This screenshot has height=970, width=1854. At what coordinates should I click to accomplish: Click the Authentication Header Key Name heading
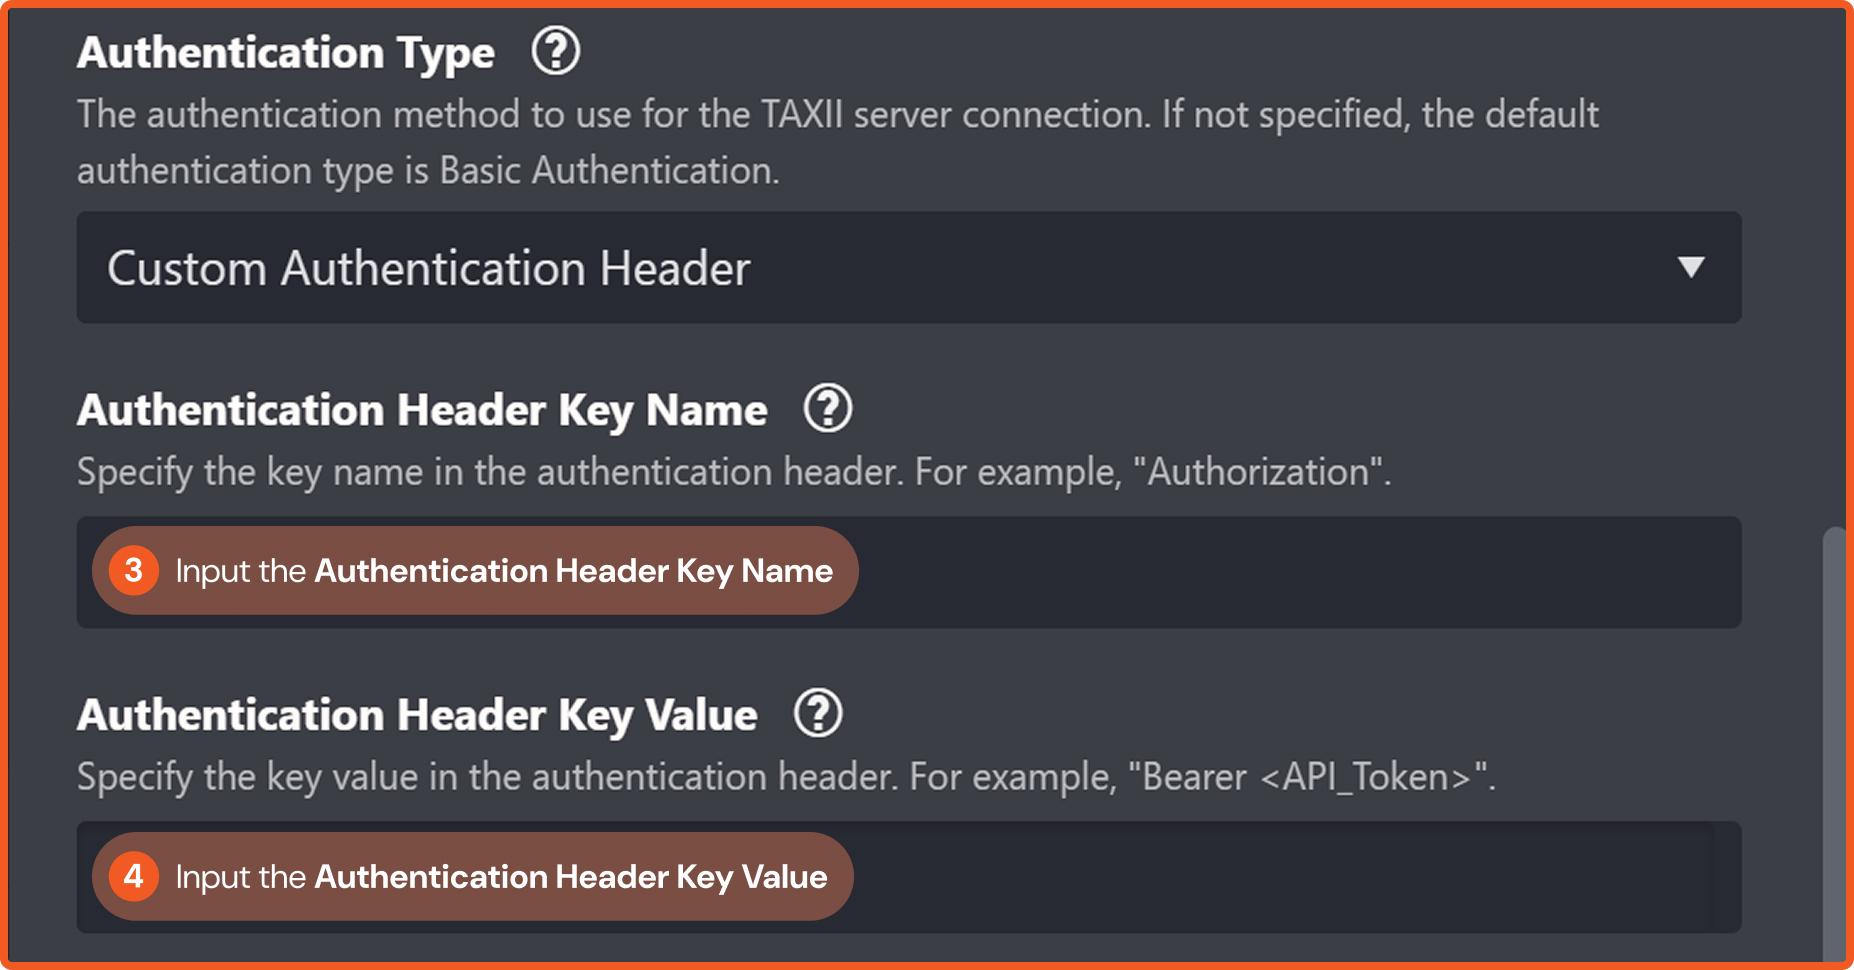coord(422,410)
